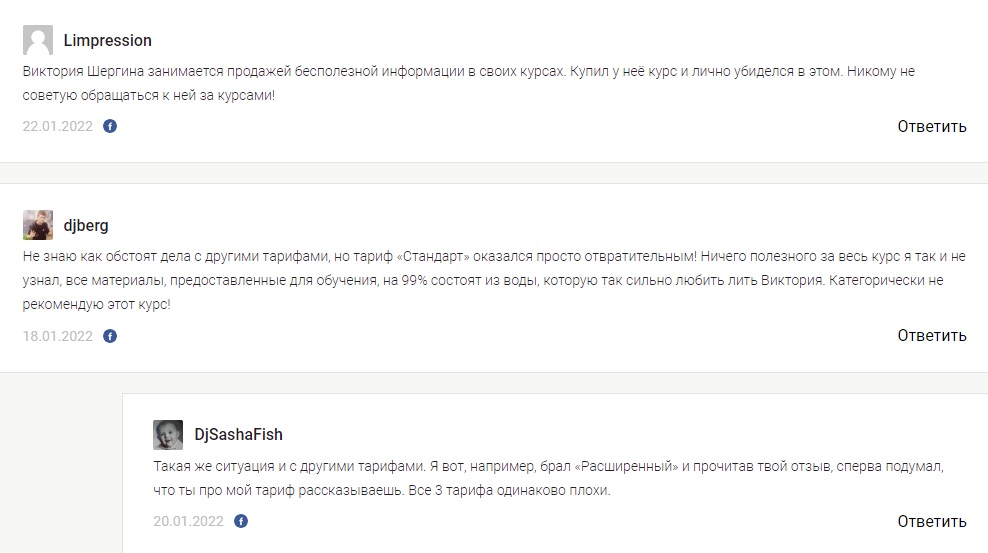Click Limpression's default avatar icon
The height and width of the screenshot is (553, 988).
38,41
